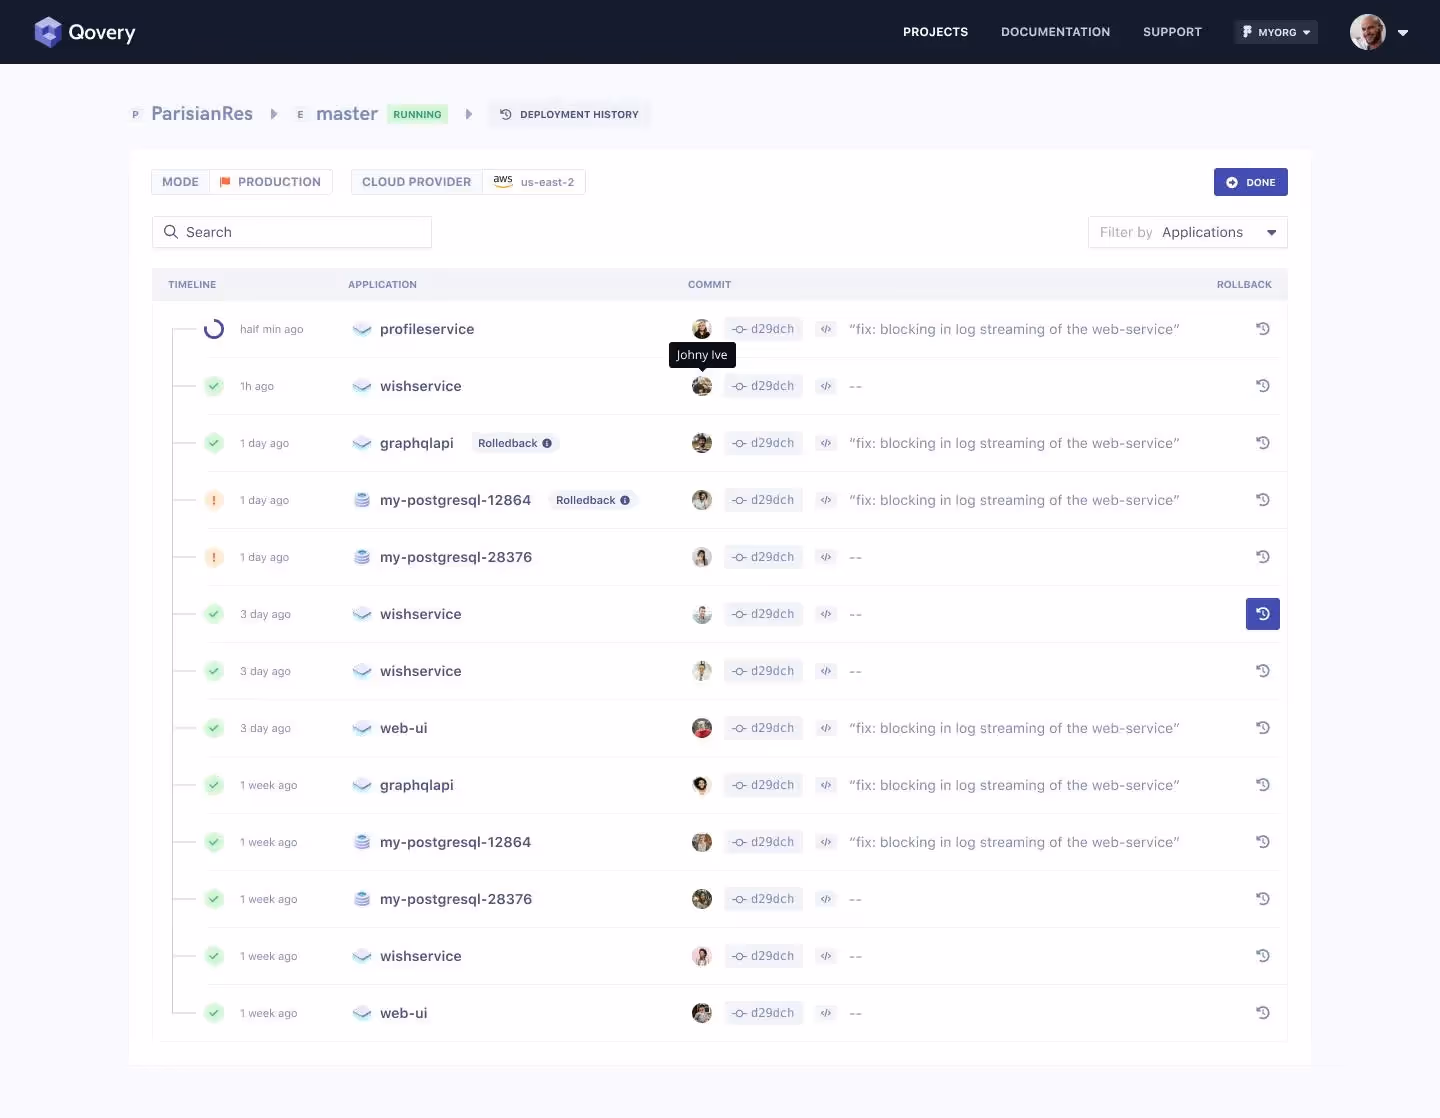
Task: Click the '1h ago' timestamp
Action: 257,386
